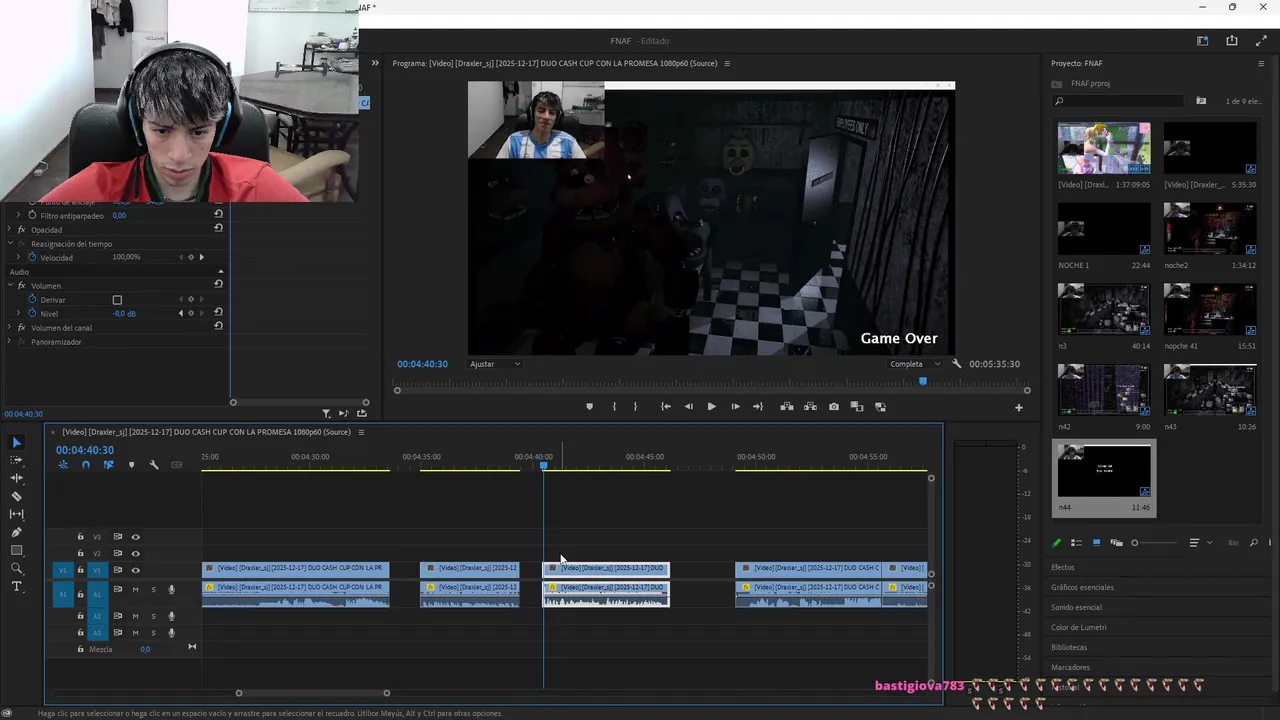Open the Ajustar zoom level dropdown
The image size is (1280, 720).
(x=495, y=364)
